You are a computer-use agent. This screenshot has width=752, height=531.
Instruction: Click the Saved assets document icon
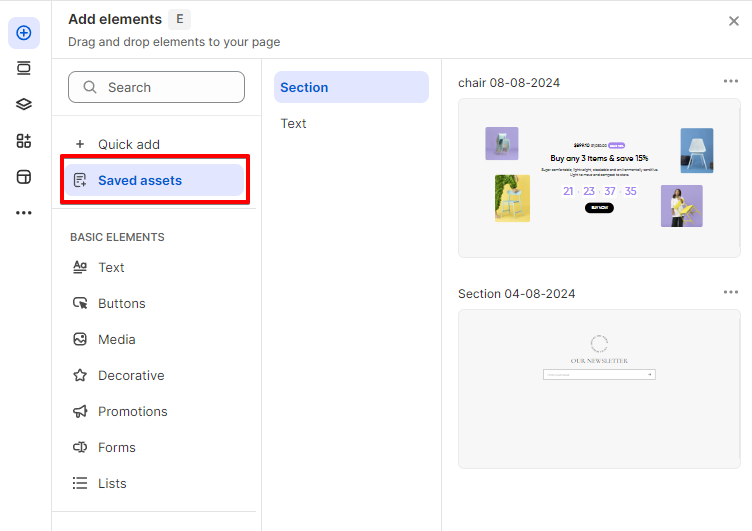(80, 180)
